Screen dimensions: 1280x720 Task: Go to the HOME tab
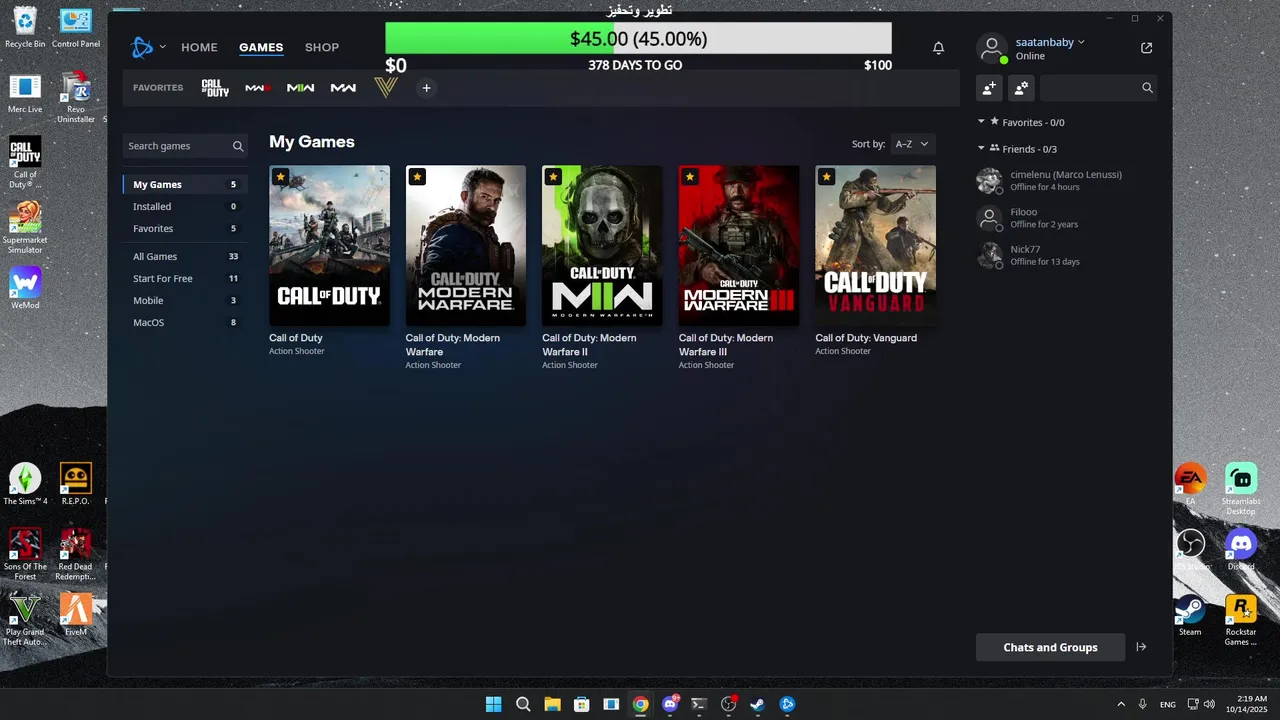(199, 47)
